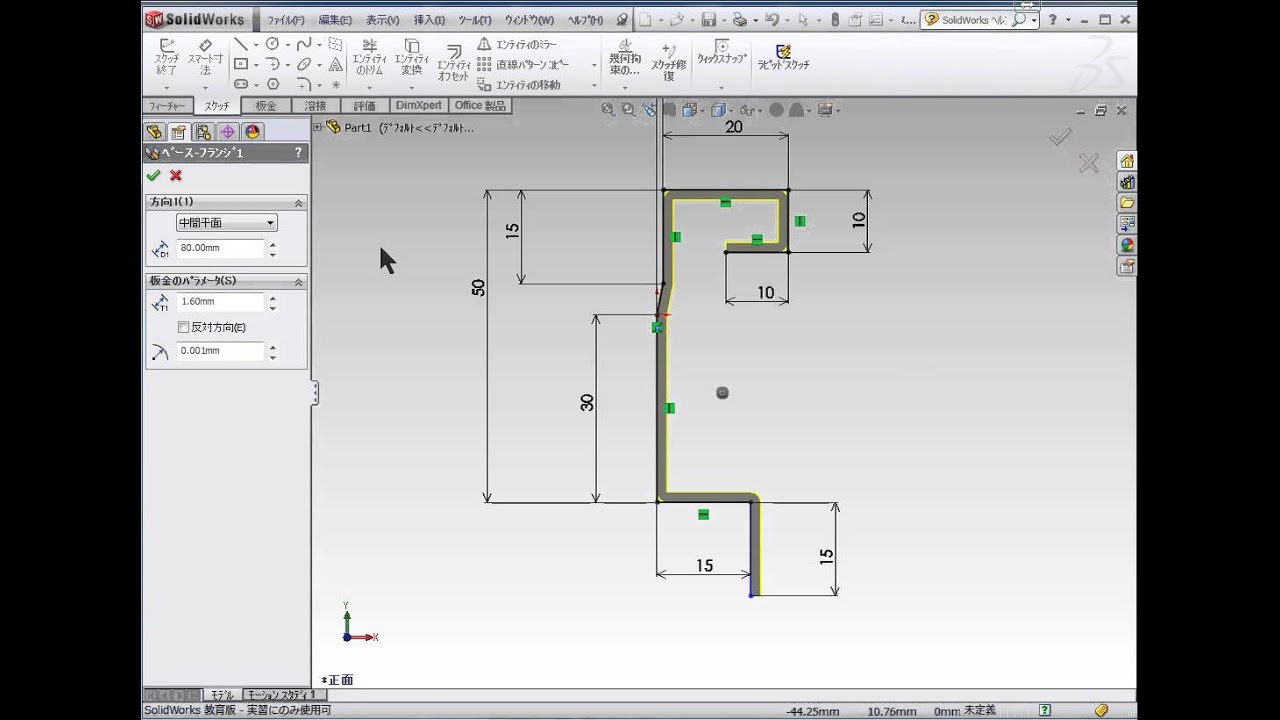
Task: Open the ツール(T) menu
Action: pyautogui.click(x=474, y=20)
